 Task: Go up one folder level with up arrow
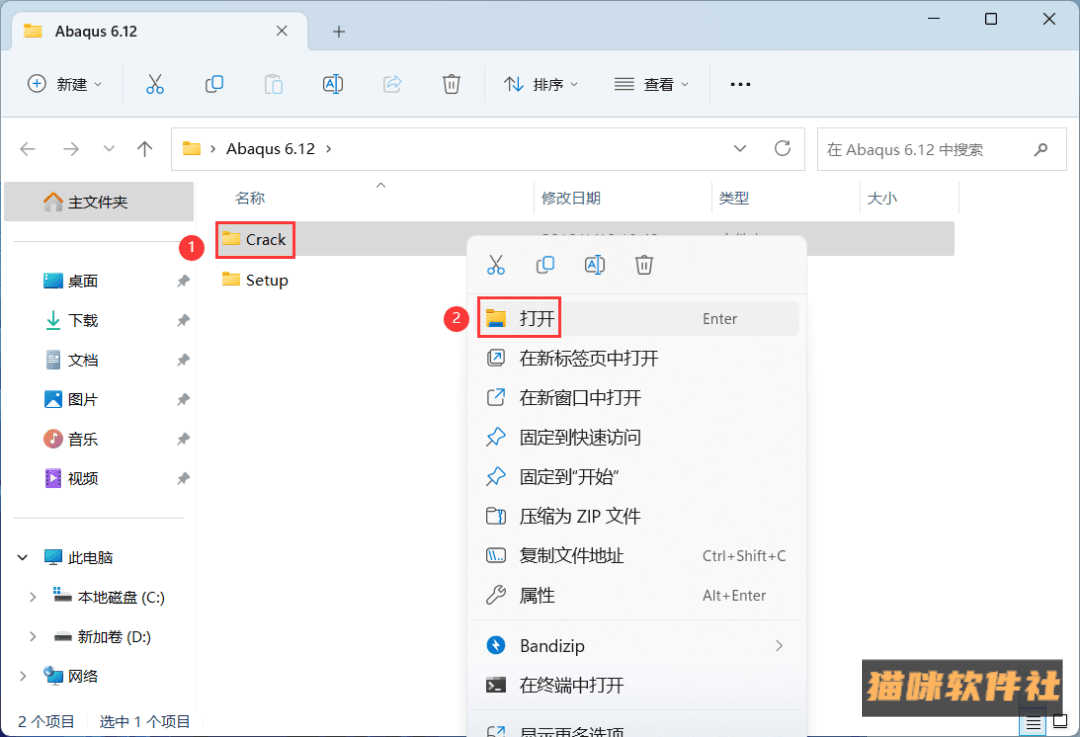(x=145, y=149)
